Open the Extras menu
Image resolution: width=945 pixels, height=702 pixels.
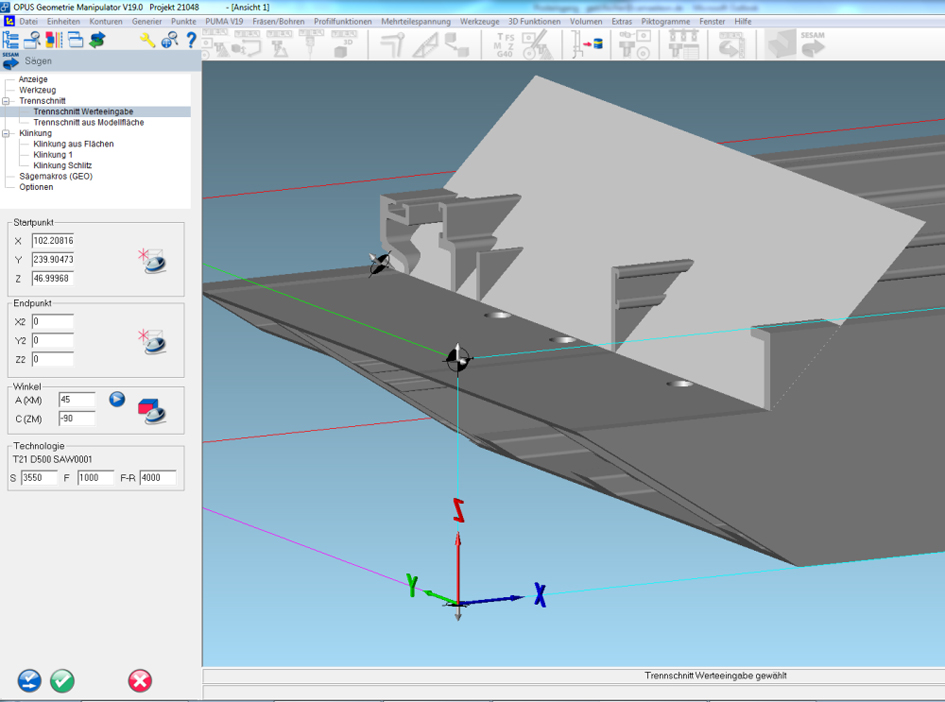pos(622,21)
